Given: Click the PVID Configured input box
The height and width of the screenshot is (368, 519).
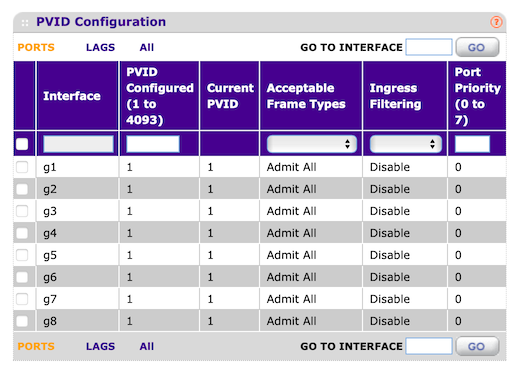Looking at the screenshot, I should (153, 144).
